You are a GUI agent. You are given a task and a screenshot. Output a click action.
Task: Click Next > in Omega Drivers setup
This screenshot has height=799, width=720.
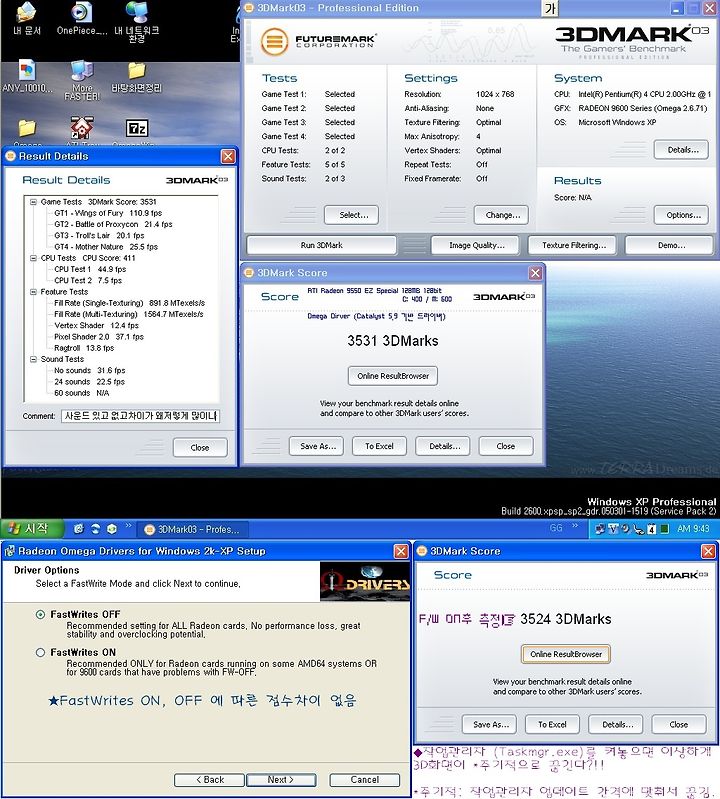click(x=281, y=780)
